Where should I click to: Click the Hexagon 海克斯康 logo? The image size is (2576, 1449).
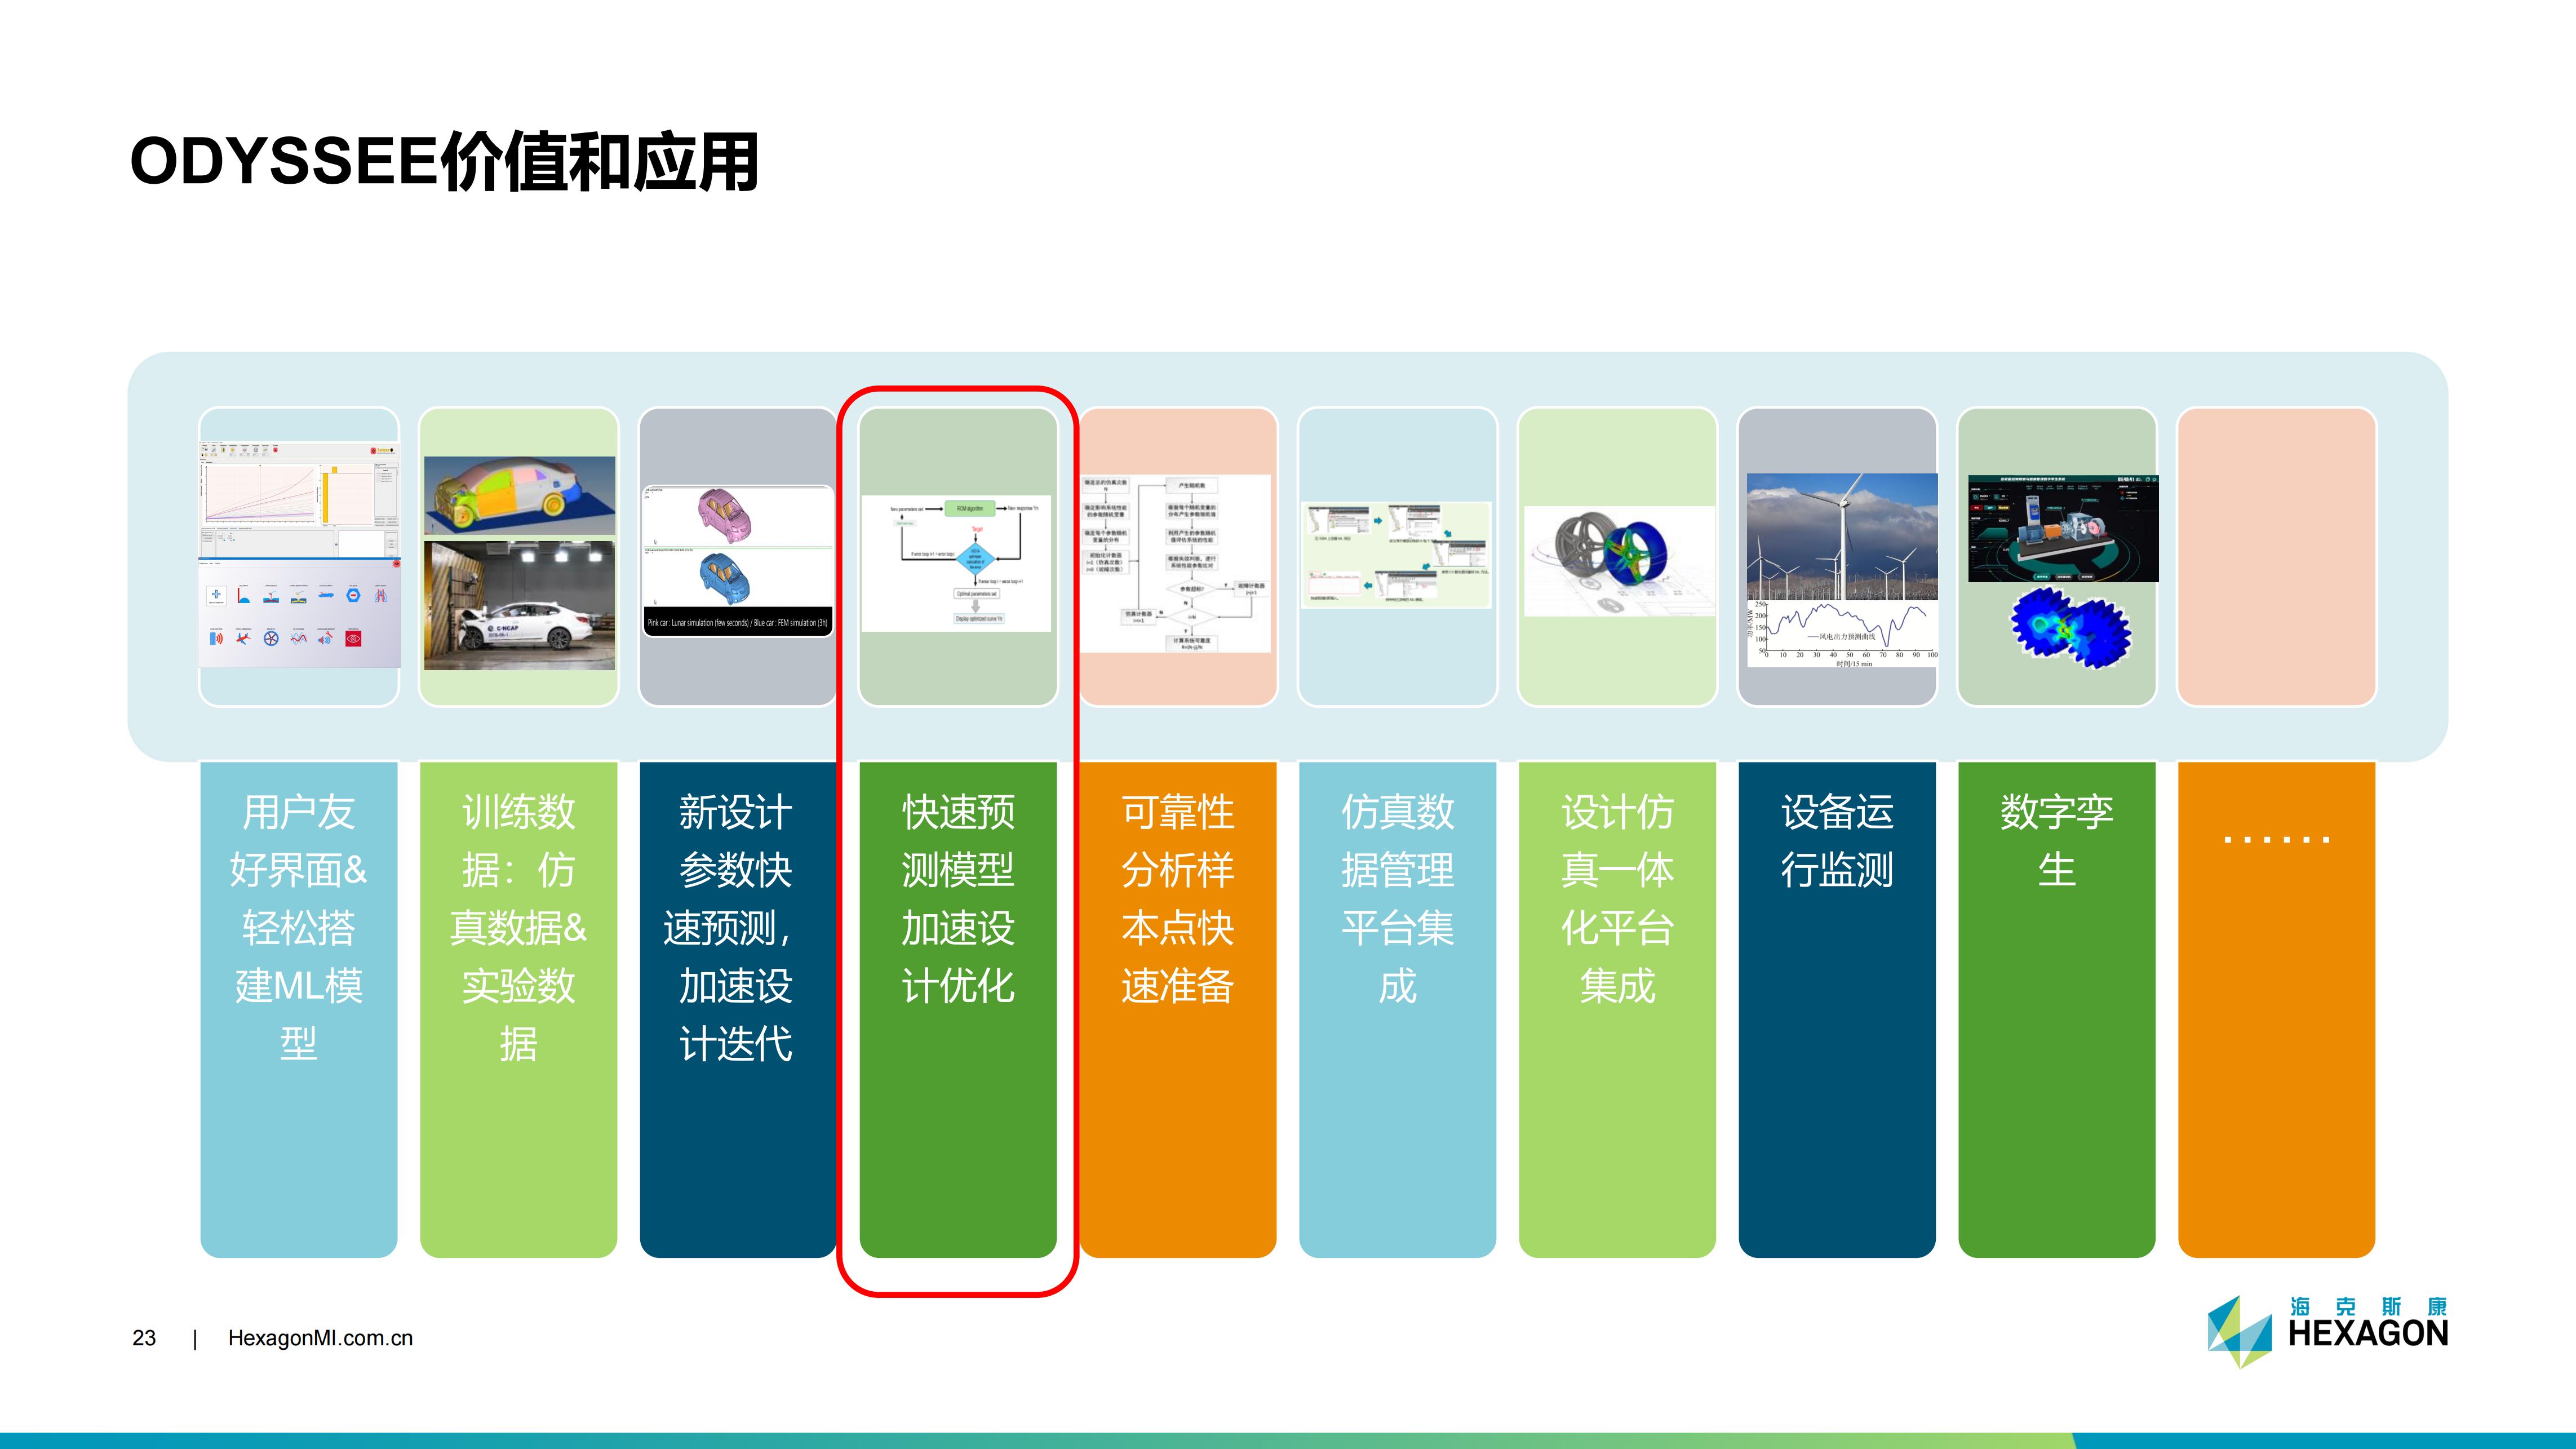(x=2327, y=1331)
